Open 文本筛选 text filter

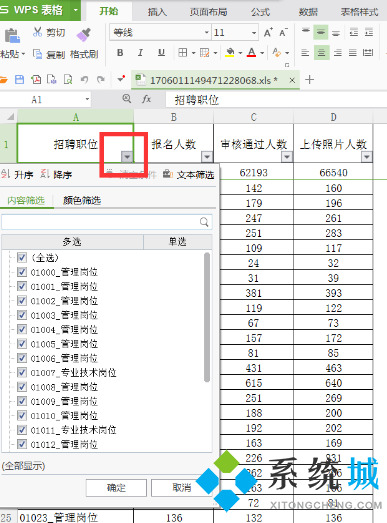[x=189, y=174]
